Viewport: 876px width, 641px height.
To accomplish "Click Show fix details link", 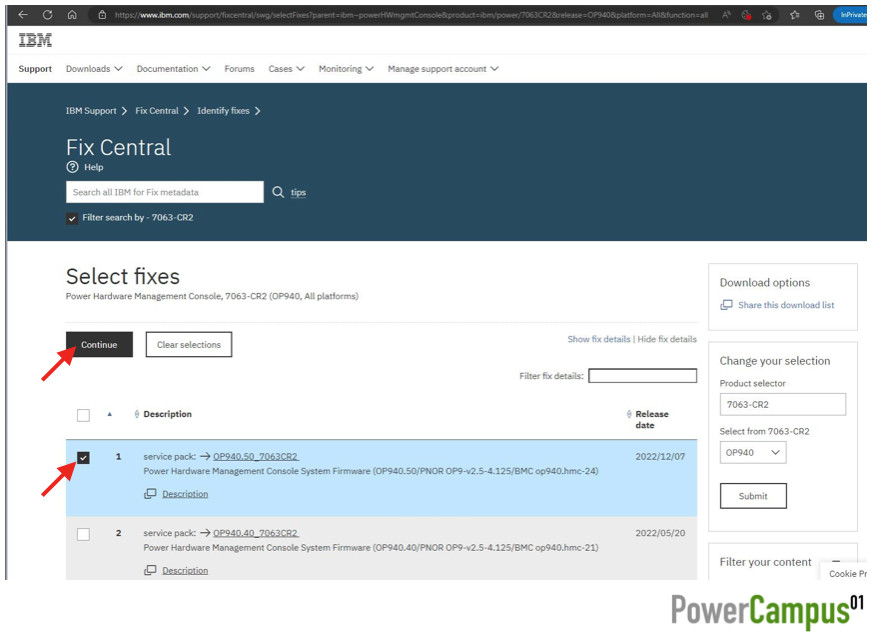I will [599, 339].
